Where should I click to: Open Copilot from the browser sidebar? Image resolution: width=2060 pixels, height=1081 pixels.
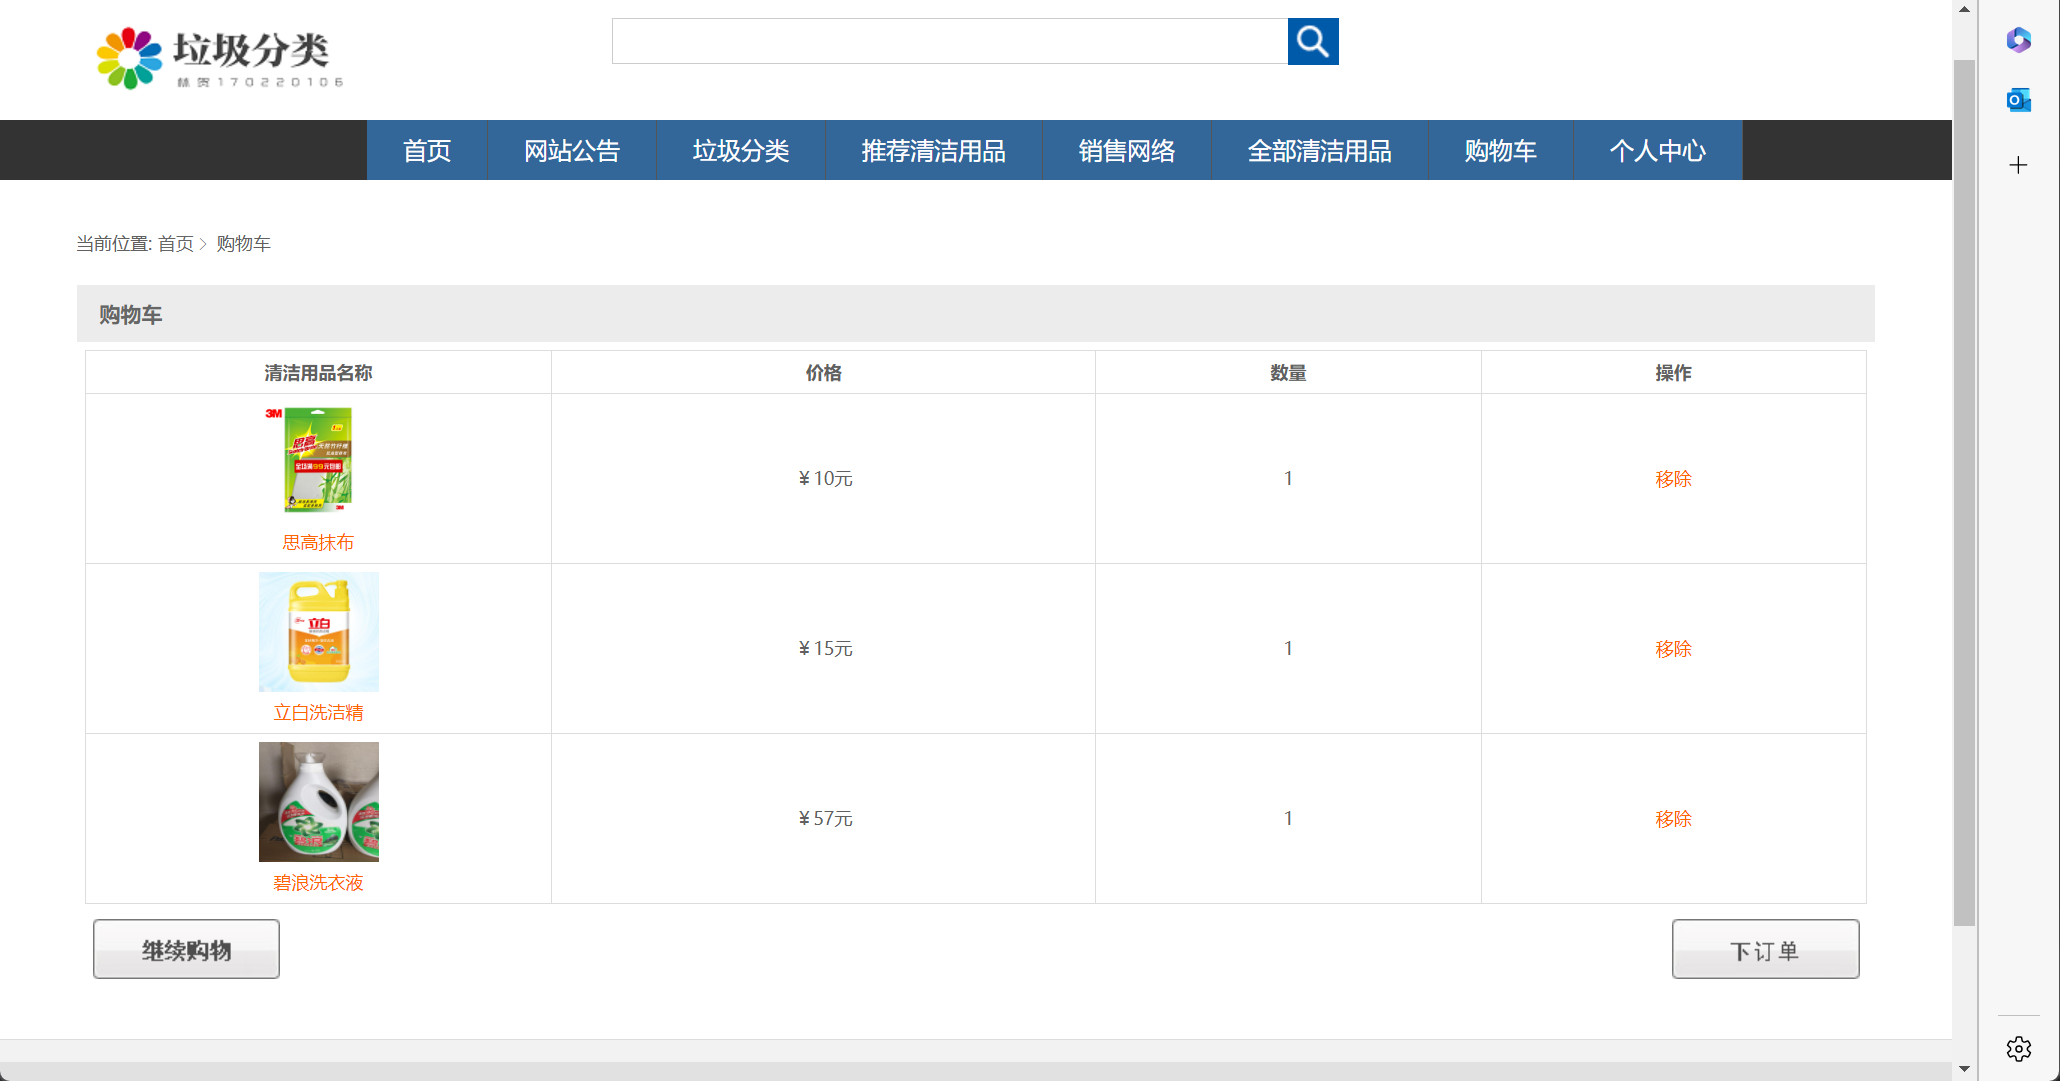point(2018,40)
